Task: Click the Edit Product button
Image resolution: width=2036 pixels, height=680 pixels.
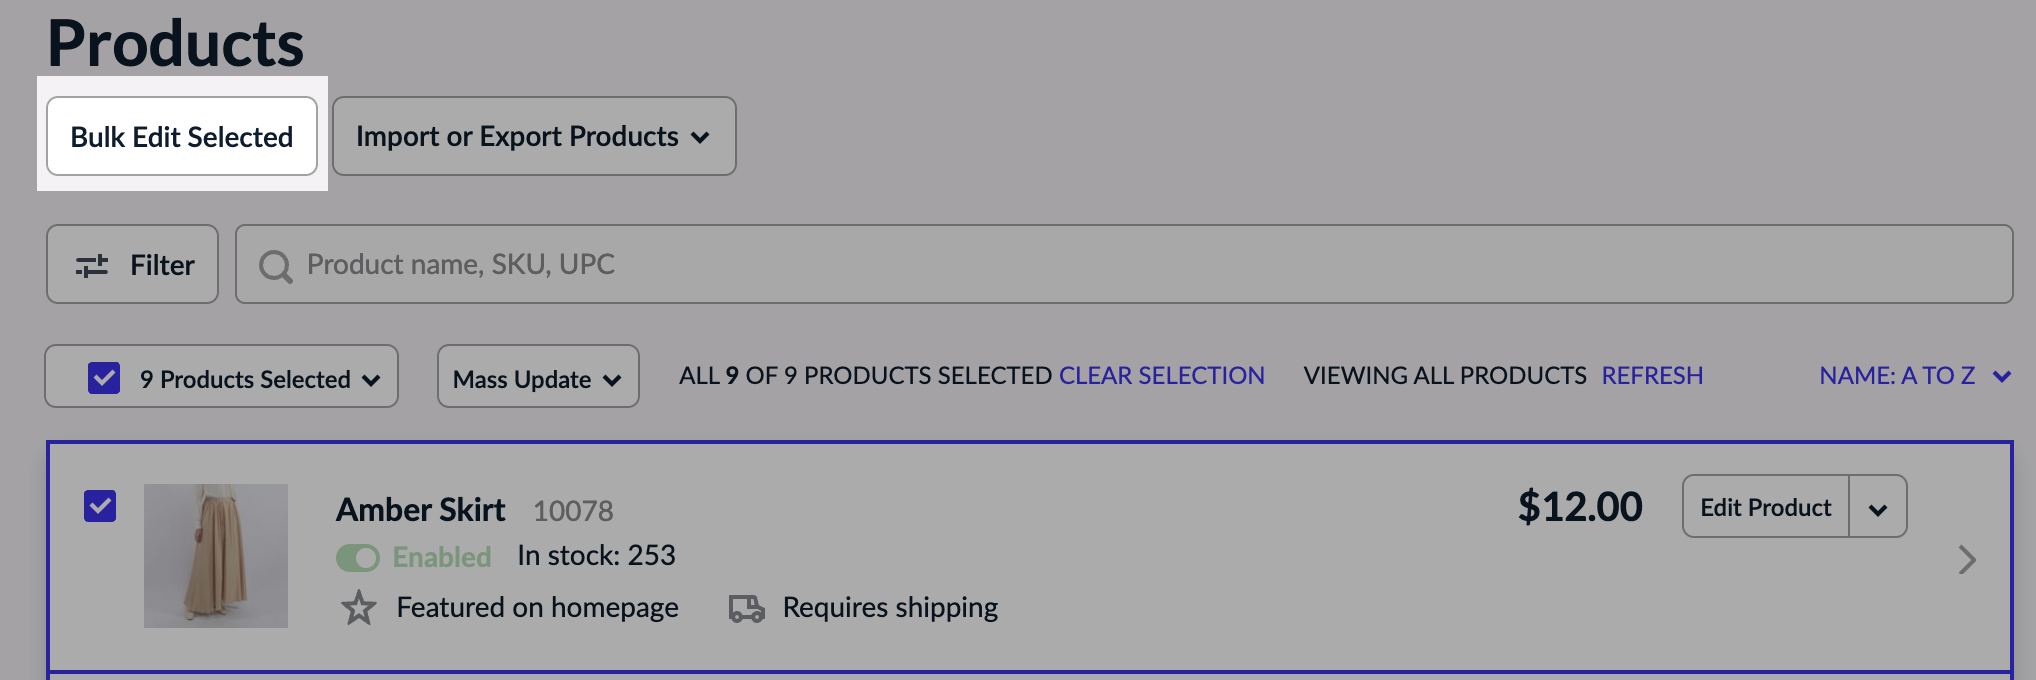Action: tap(1764, 507)
